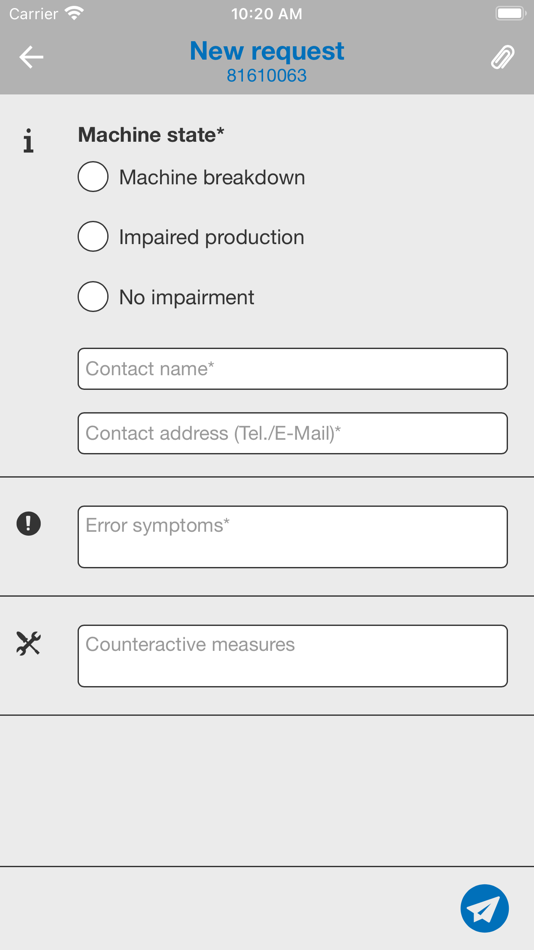Tap the wrench and screwdriver tools icon
This screenshot has height=950, width=534.
[x=28, y=643]
